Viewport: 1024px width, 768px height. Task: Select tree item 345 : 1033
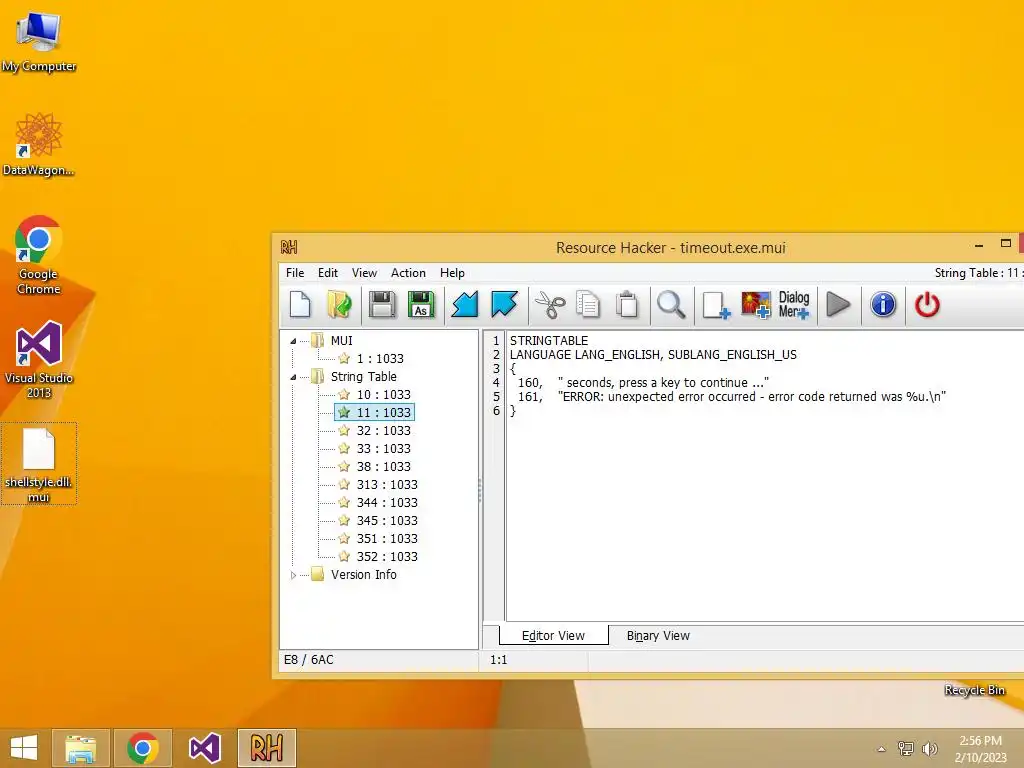[387, 520]
